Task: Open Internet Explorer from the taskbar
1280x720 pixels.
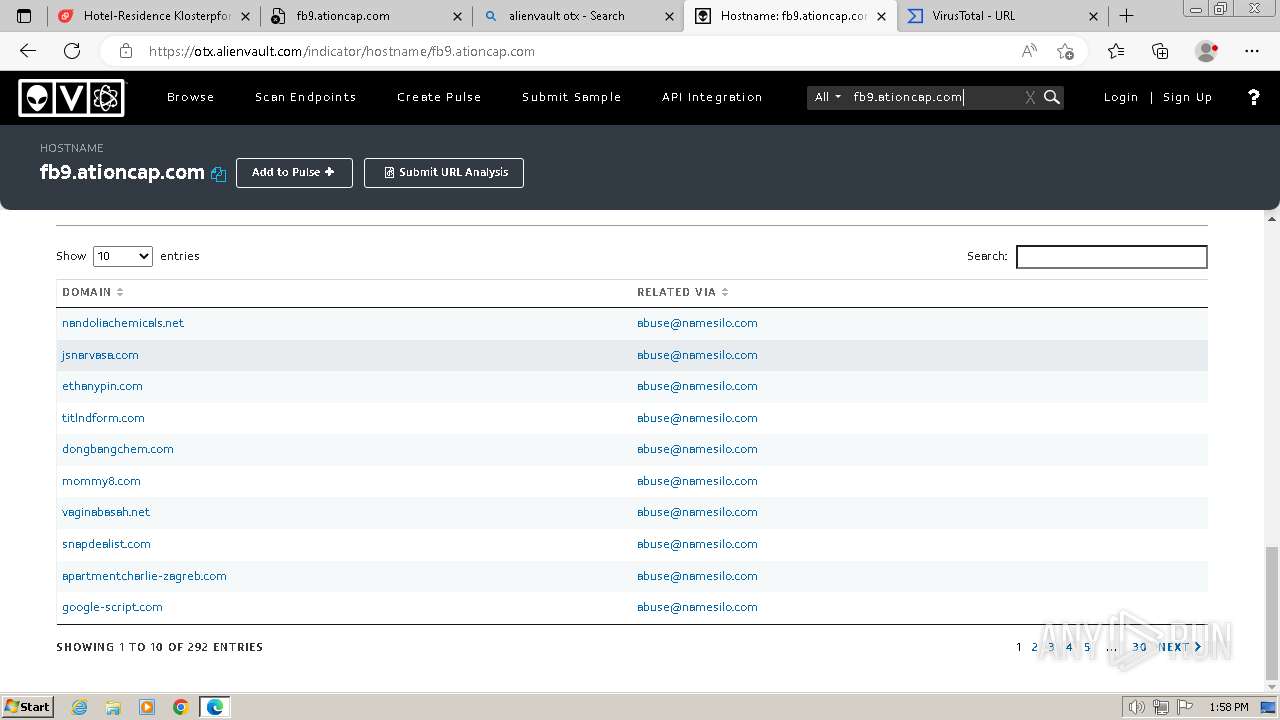Action: point(79,707)
